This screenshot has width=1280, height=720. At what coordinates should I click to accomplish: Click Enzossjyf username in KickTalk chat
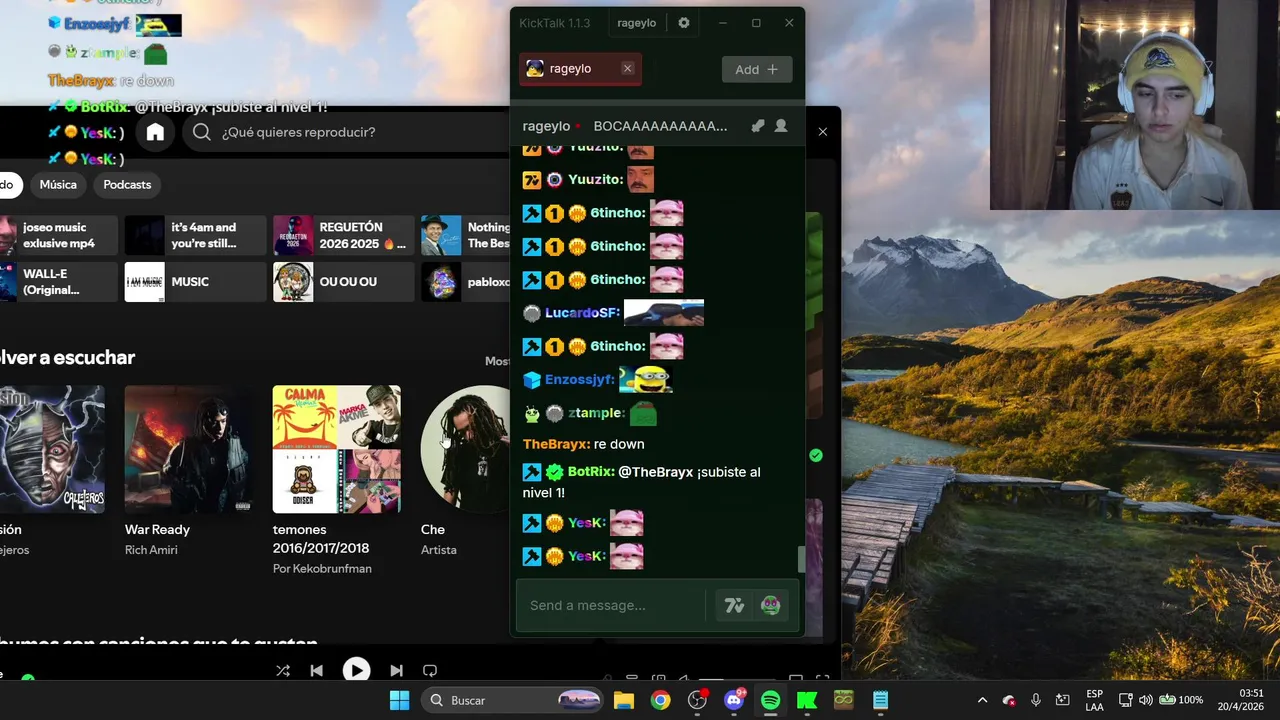(x=579, y=380)
